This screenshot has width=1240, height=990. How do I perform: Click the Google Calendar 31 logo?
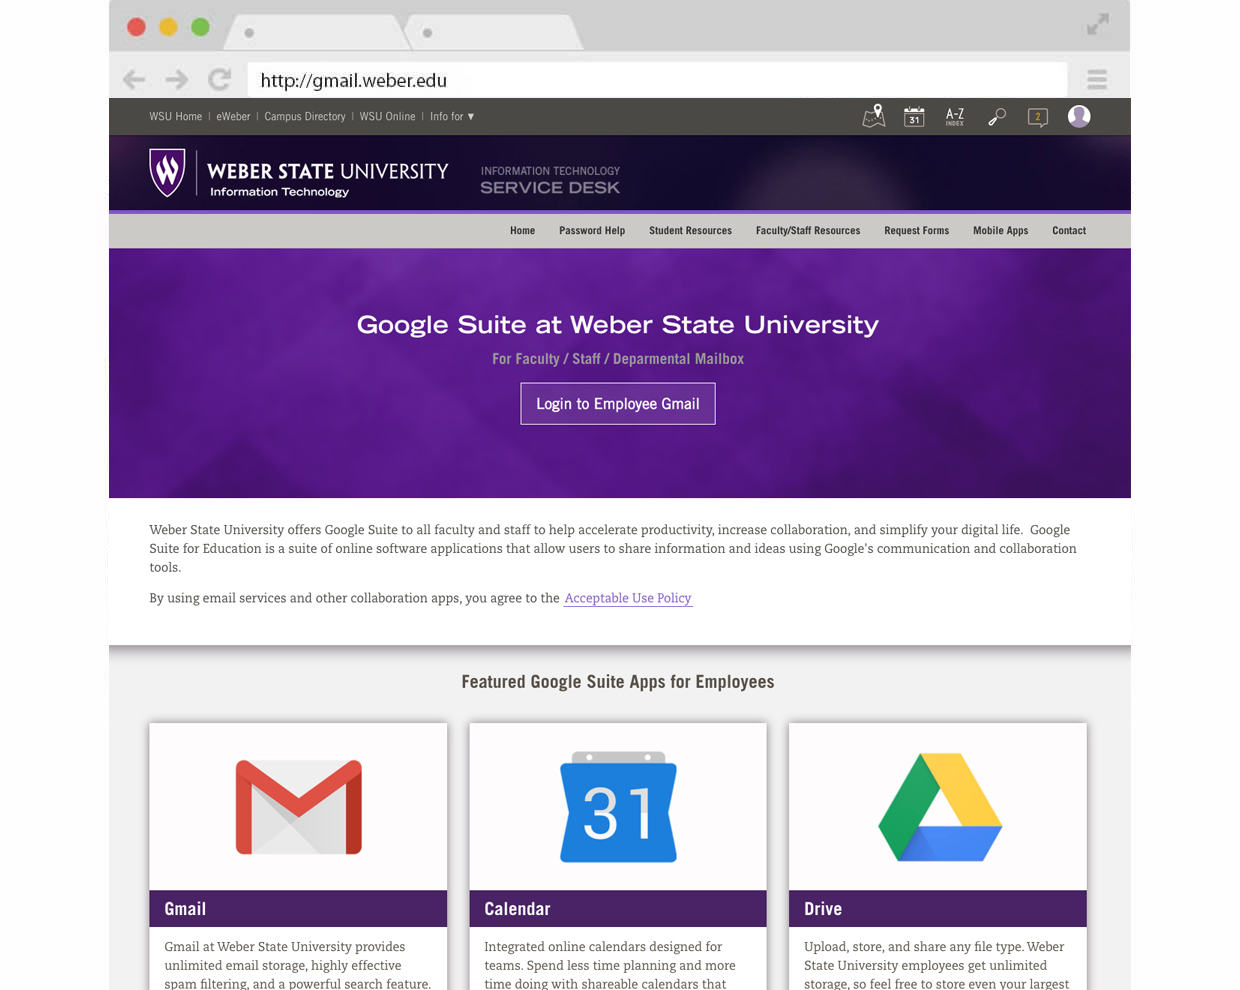[618, 807]
